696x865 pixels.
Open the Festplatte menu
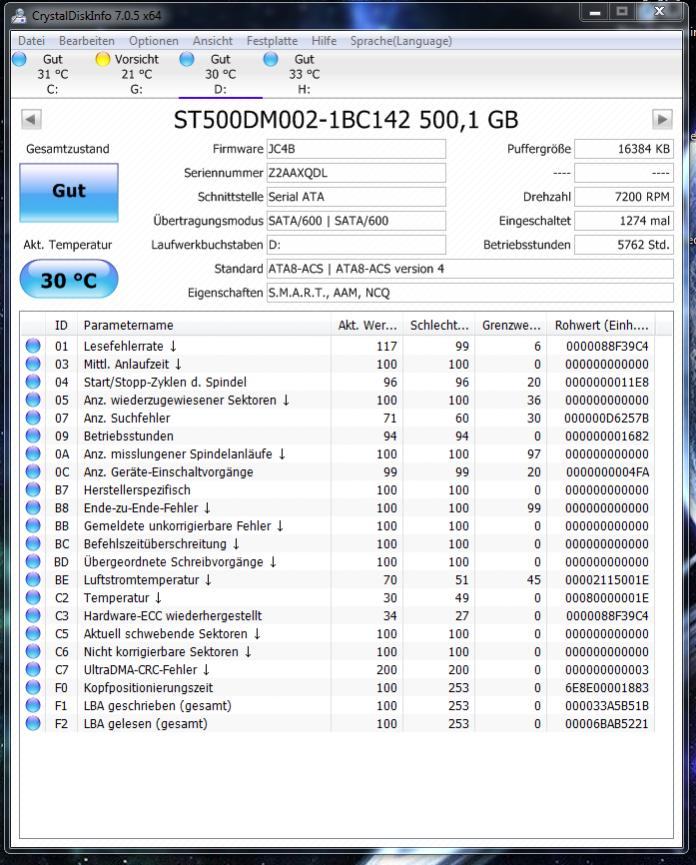point(272,41)
